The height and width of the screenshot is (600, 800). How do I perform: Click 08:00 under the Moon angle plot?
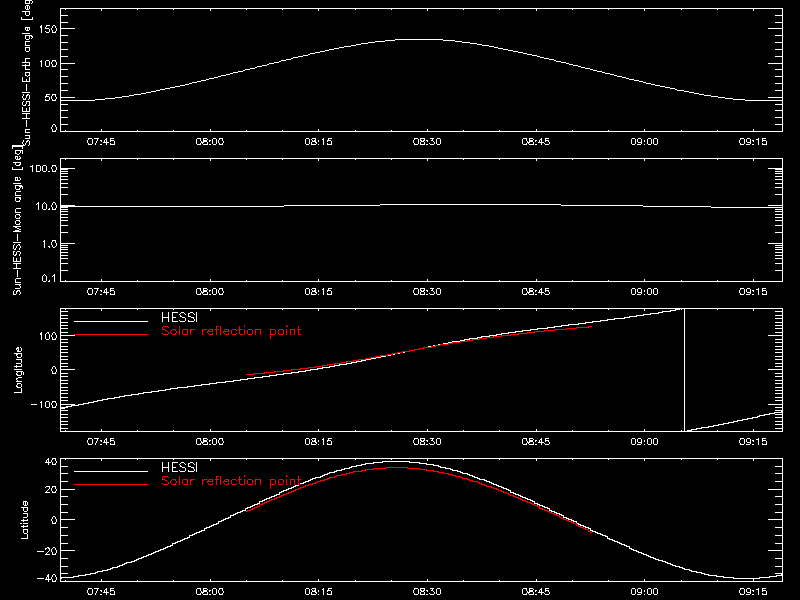210,292
